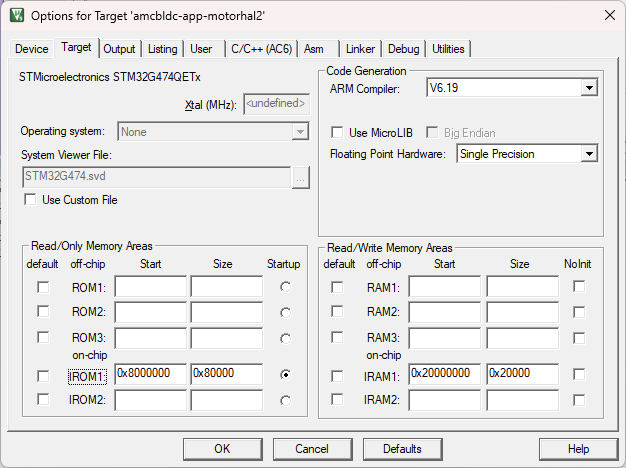Toggle the Big Endian checkbox
Screen dimensions: 626x468
[x=432, y=133]
